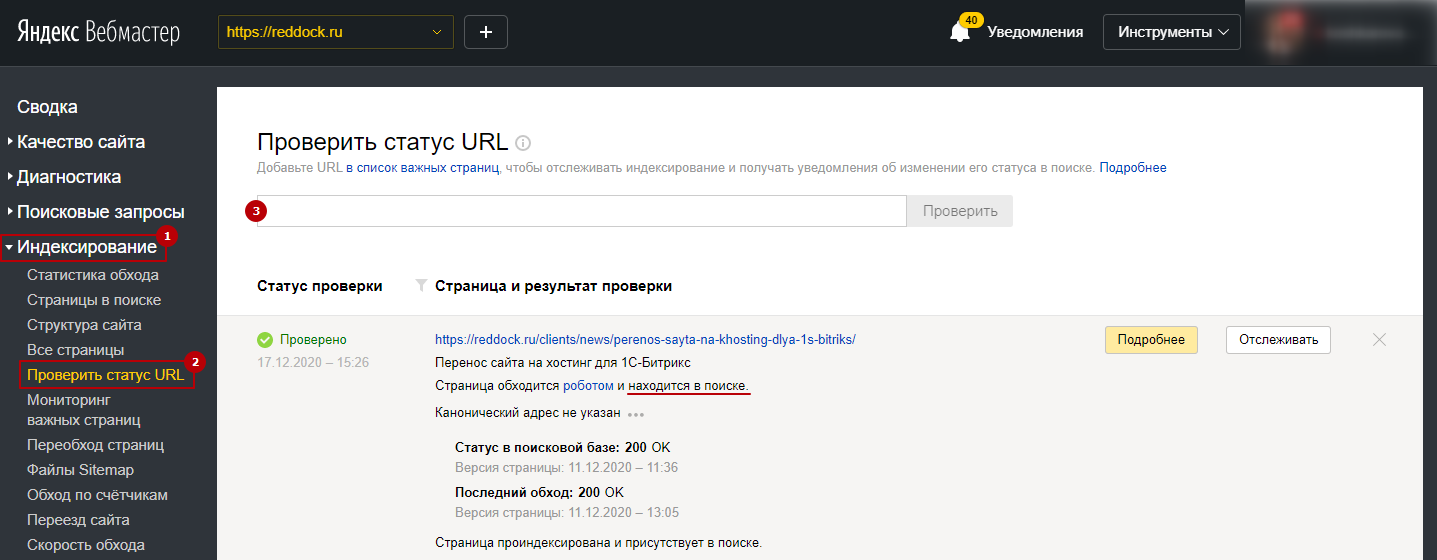Click the Последний обход: 200 OK text
This screenshot has width=1437, height=560.
click(539, 493)
